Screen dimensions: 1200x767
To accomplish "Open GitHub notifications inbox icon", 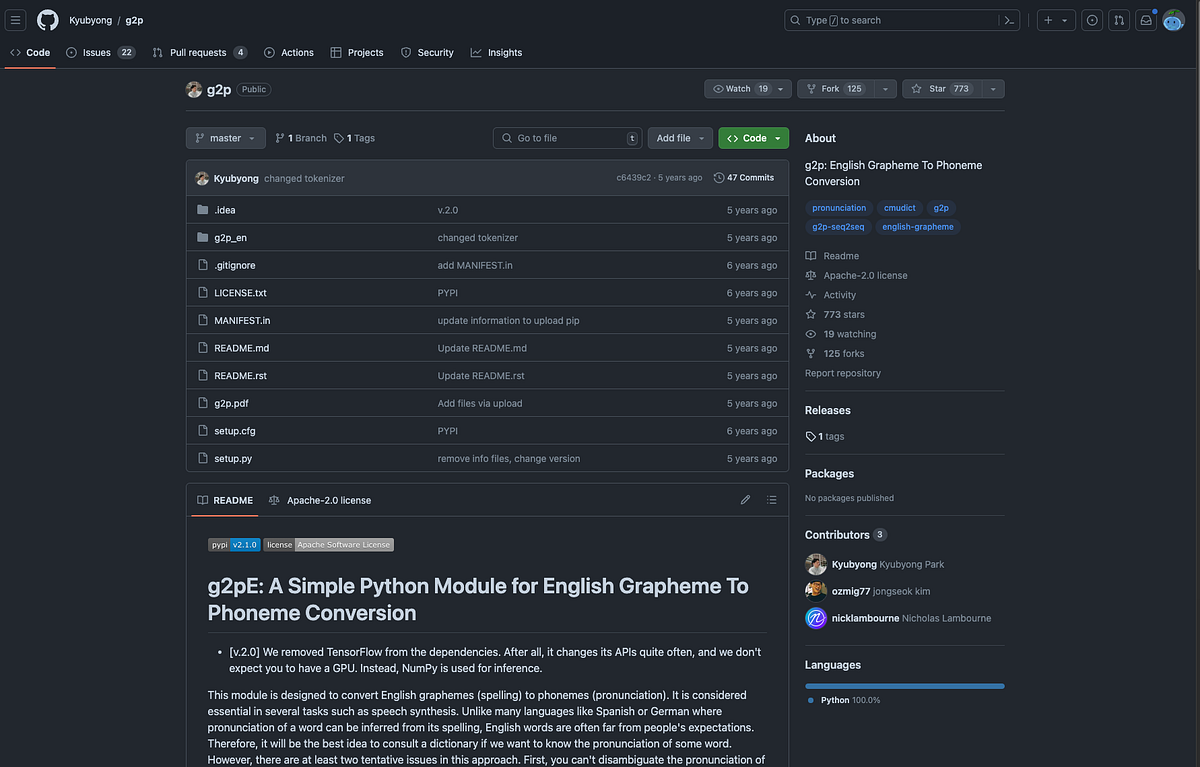I will pyautogui.click(x=1145, y=19).
